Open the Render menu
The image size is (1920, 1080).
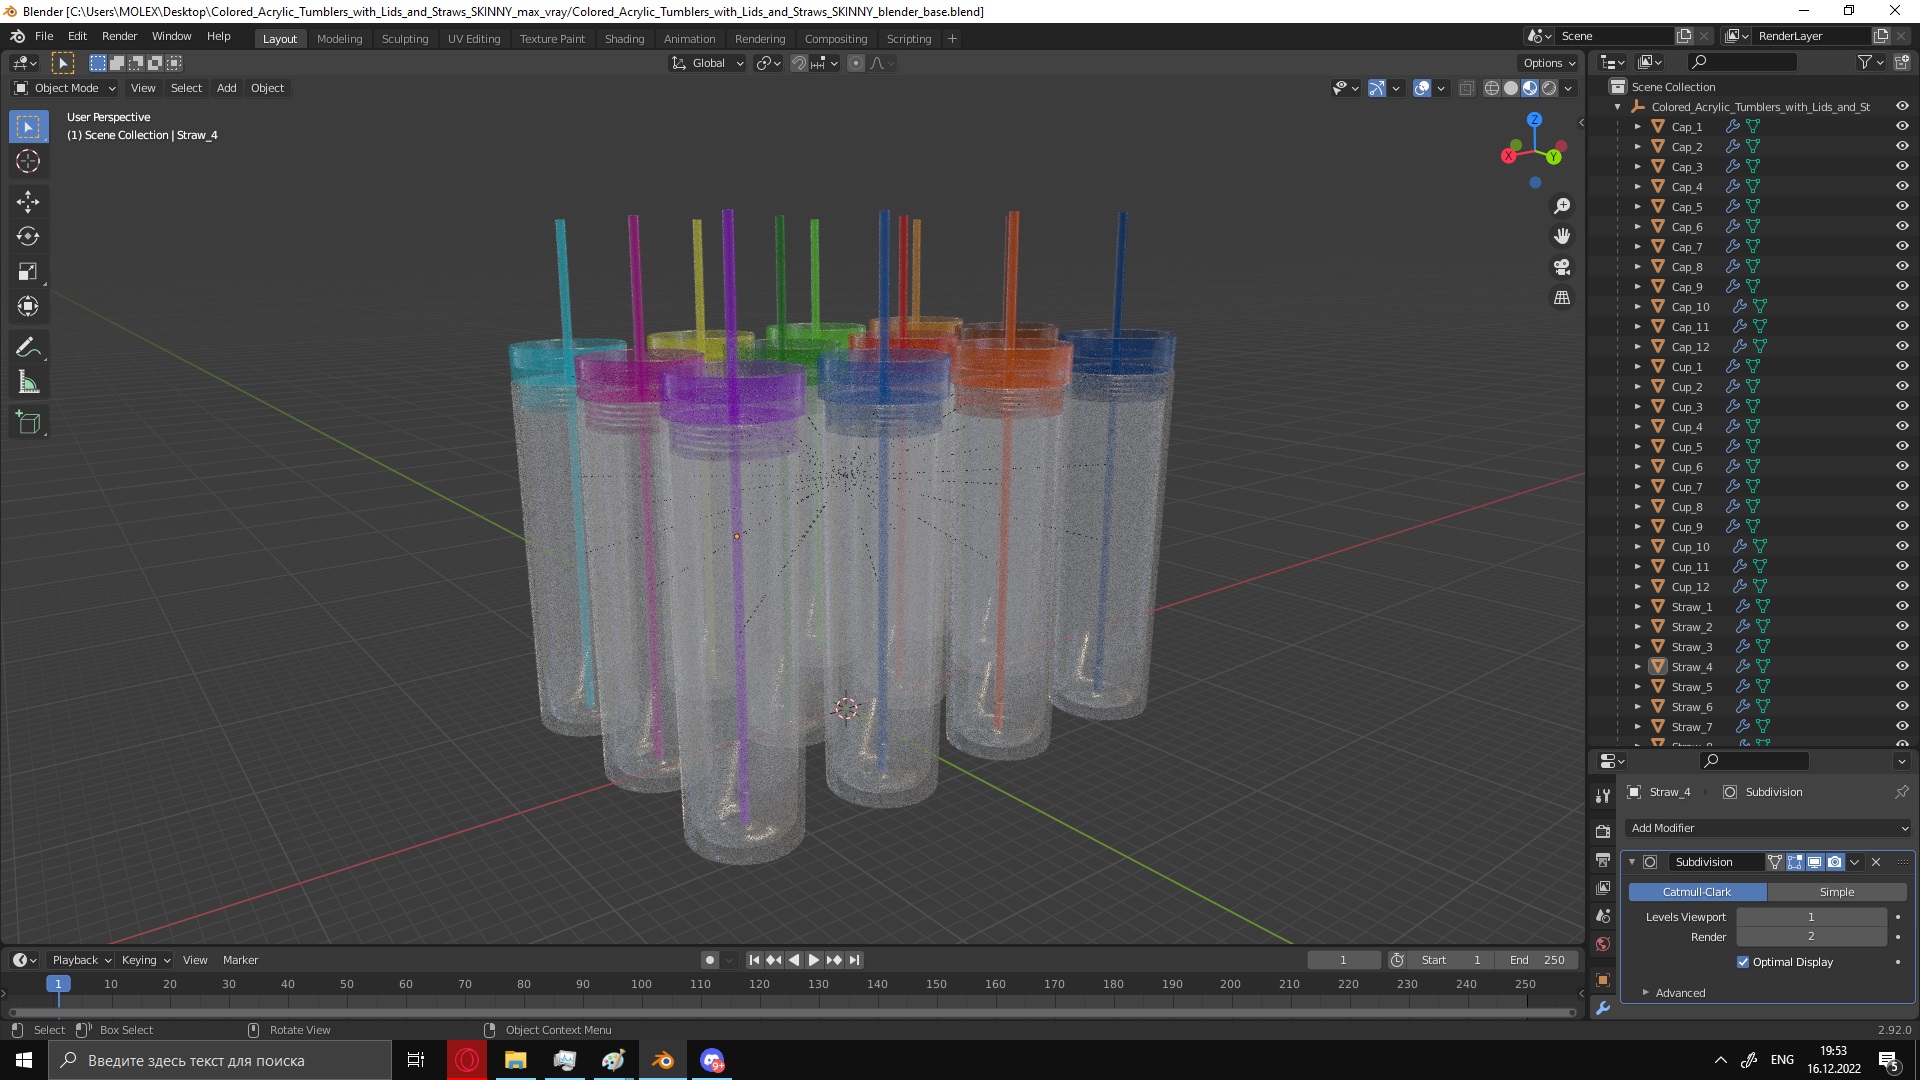(119, 36)
